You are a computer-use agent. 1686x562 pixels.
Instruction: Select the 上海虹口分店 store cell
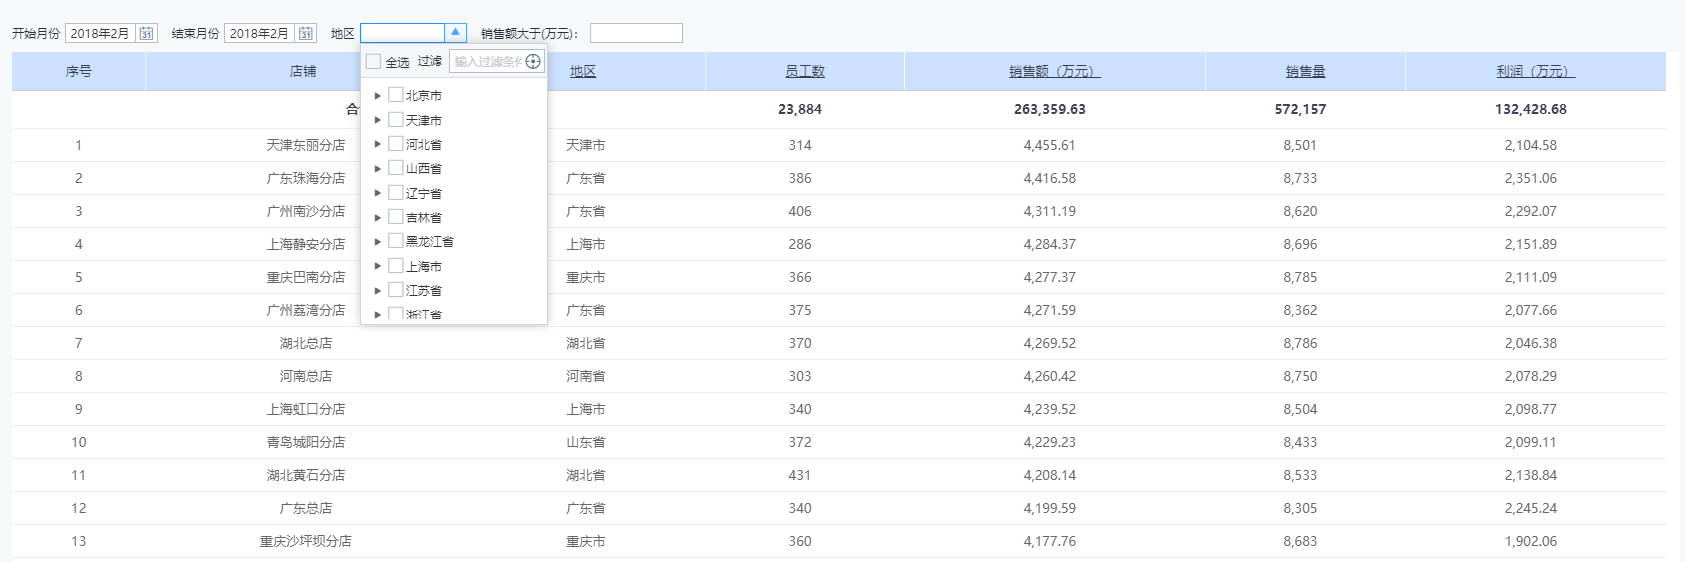coord(306,409)
